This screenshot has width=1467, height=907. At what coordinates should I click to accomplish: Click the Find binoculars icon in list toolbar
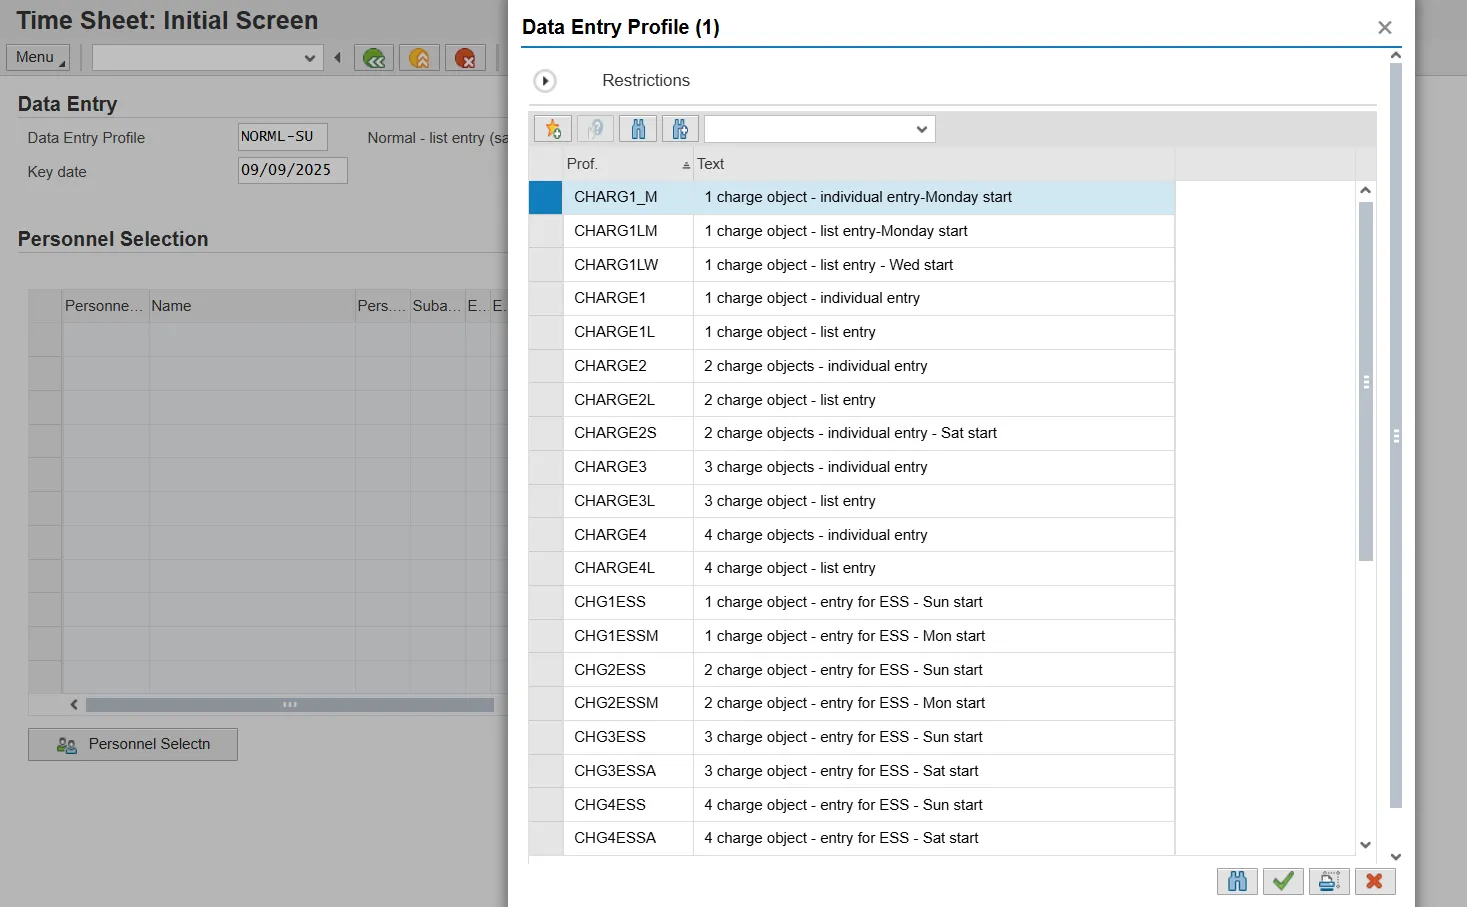pyautogui.click(x=638, y=129)
